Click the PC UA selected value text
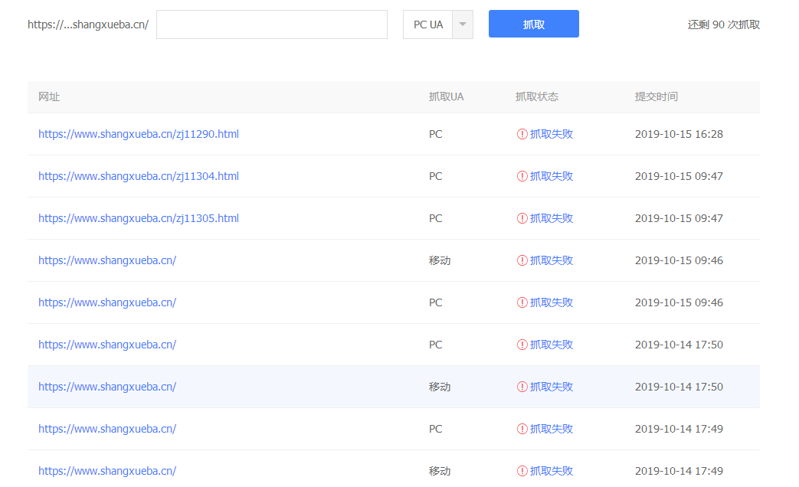 (428, 24)
